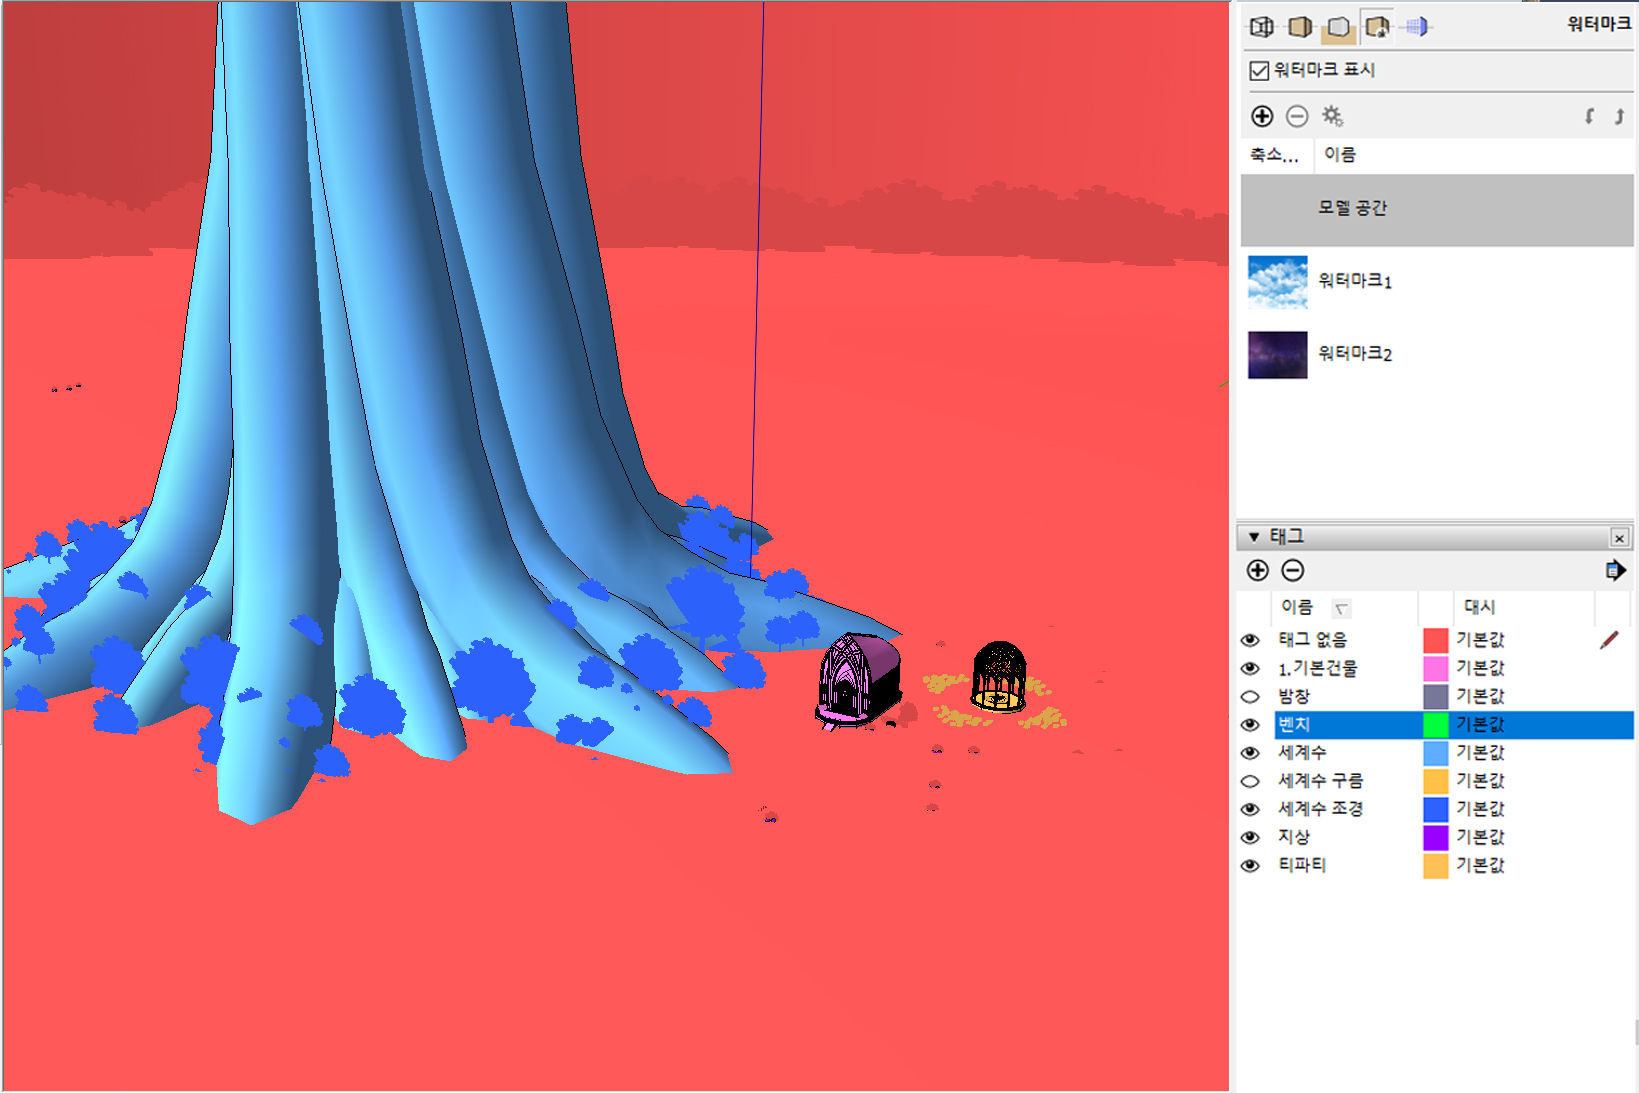Open the tag panel details flyout menu
Screen dimensions: 1639x1093
[x=1614, y=570]
